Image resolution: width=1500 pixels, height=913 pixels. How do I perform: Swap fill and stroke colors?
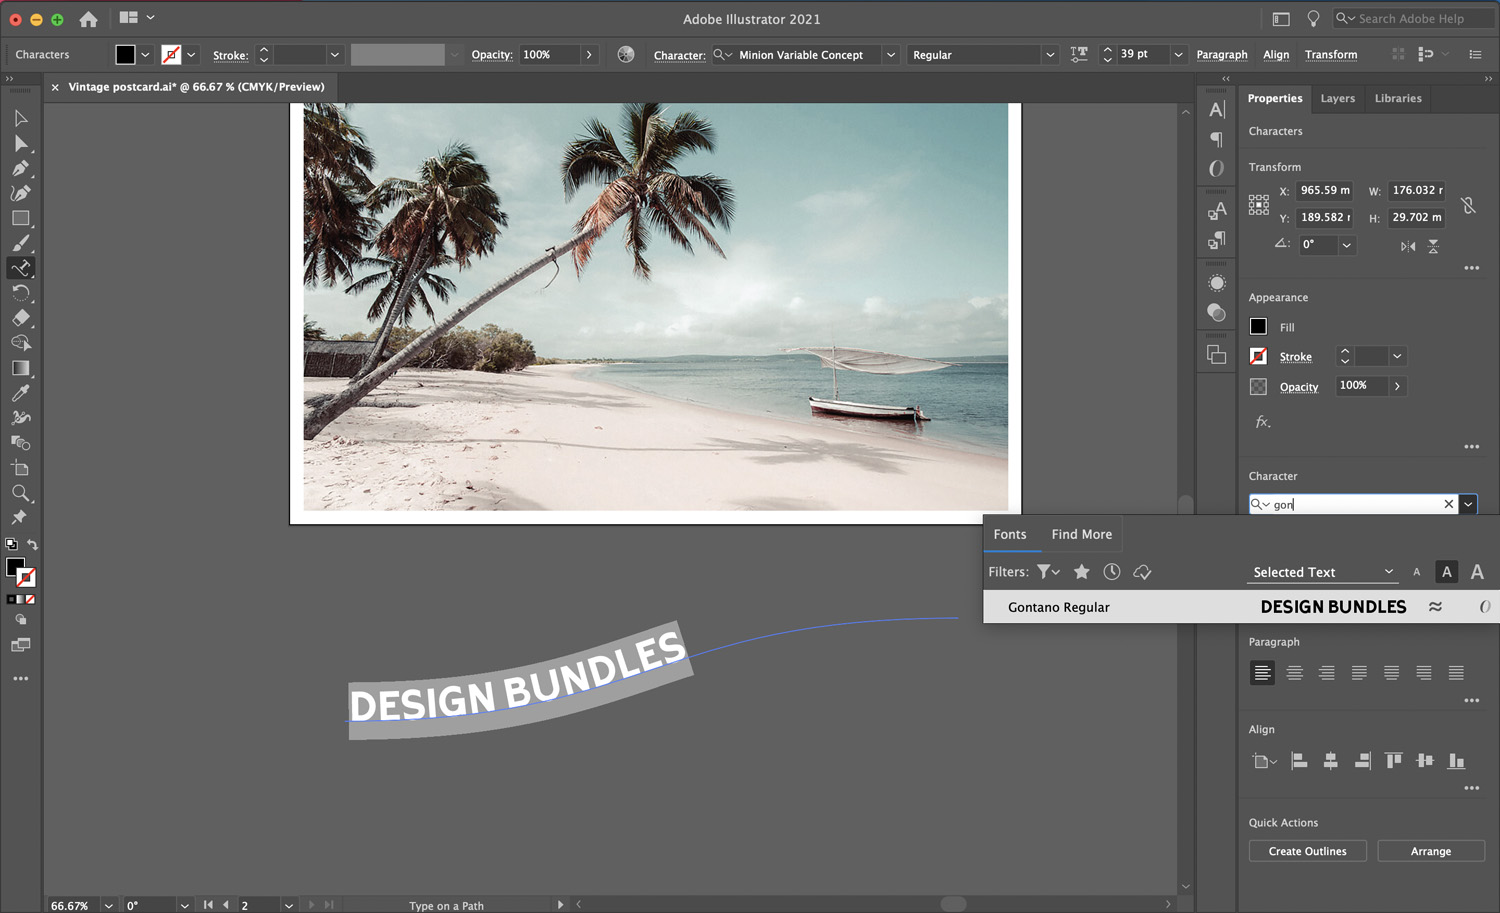point(32,544)
